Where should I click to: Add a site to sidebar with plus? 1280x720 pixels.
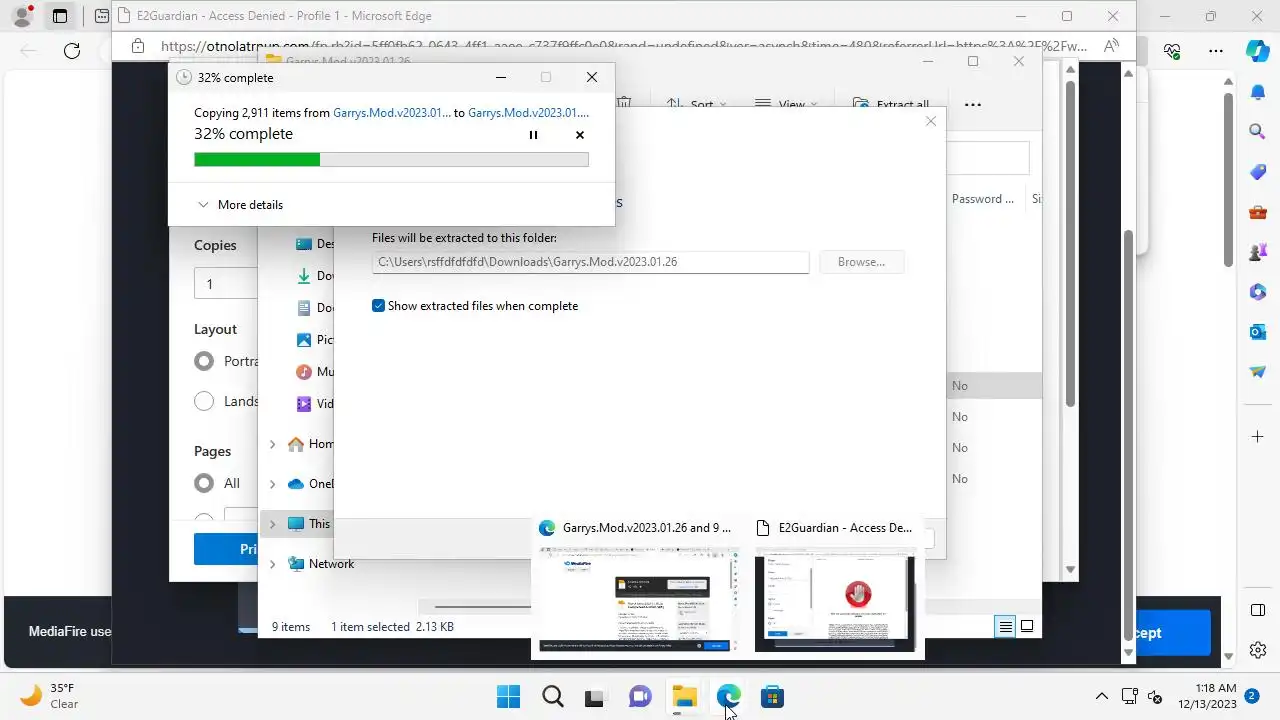[1258, 437]
